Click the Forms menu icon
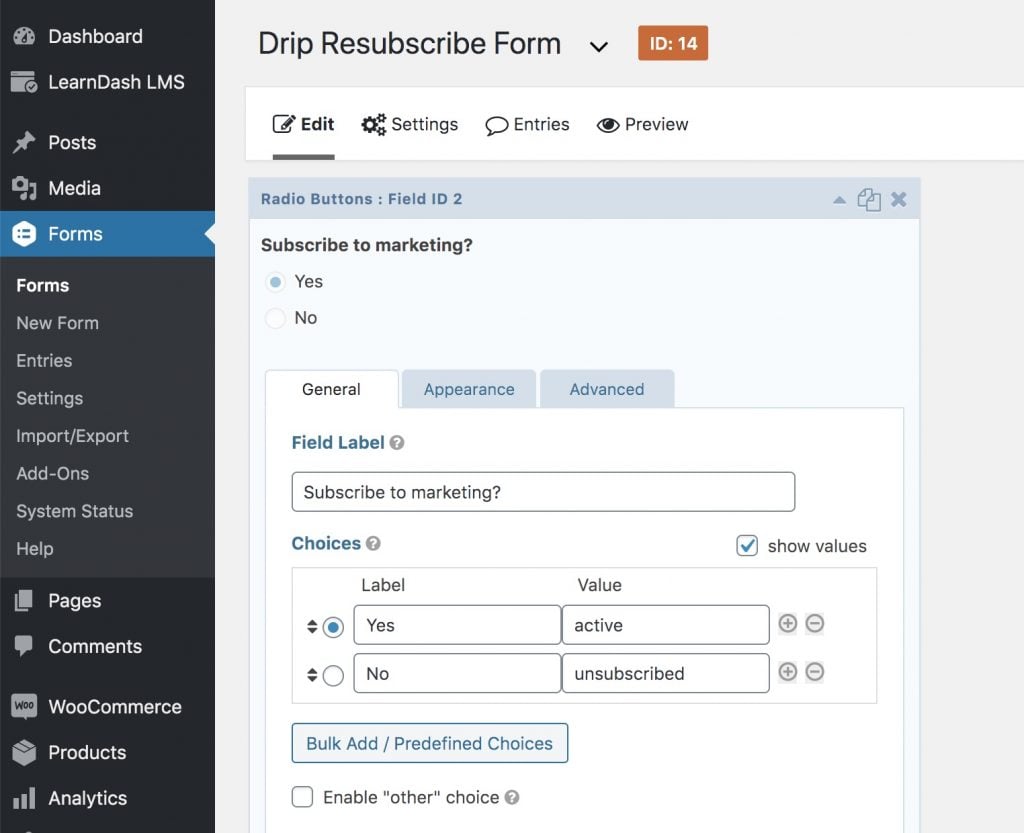This screenshot has height=833, width=1024. coord(24,234)
